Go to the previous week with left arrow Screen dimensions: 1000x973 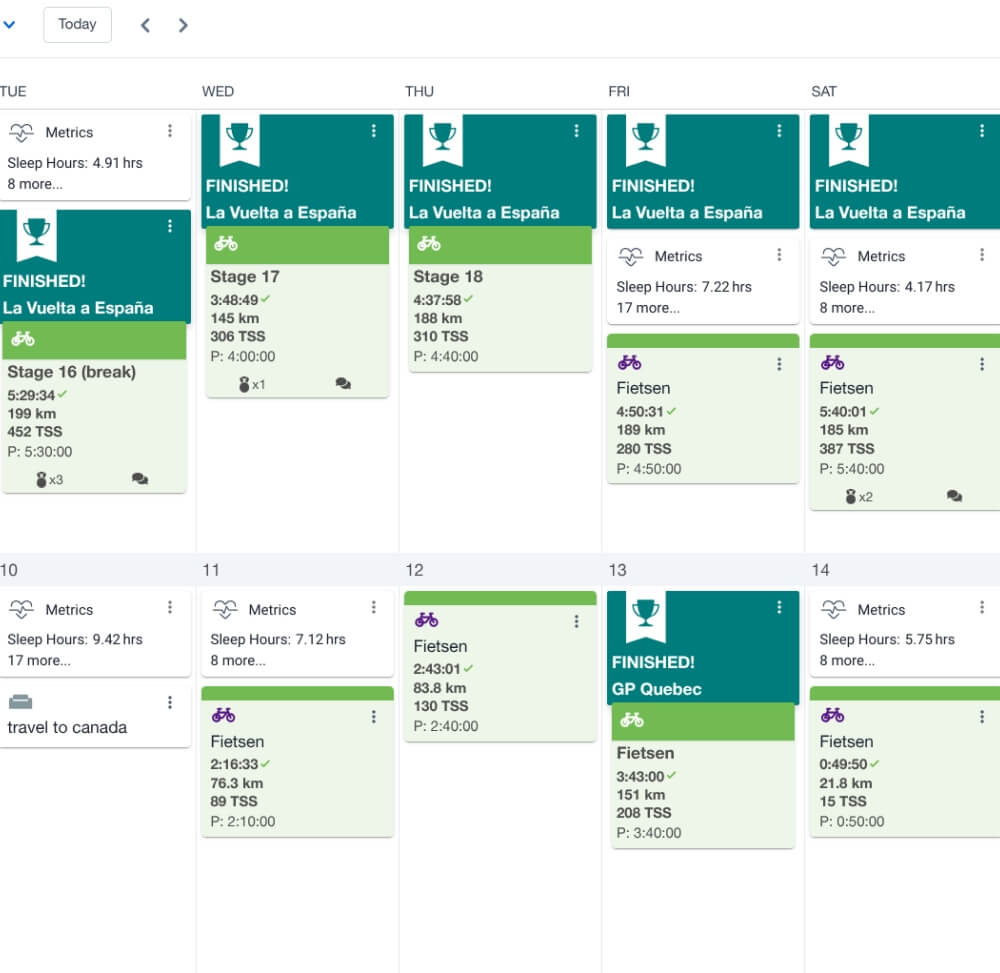pyautogui.click(x=145, y=25)
